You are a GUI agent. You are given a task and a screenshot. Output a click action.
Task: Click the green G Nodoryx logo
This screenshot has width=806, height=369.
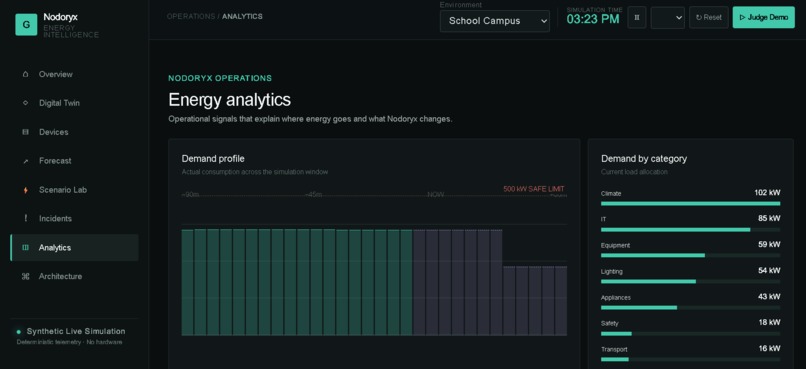(x=26, y=25)
